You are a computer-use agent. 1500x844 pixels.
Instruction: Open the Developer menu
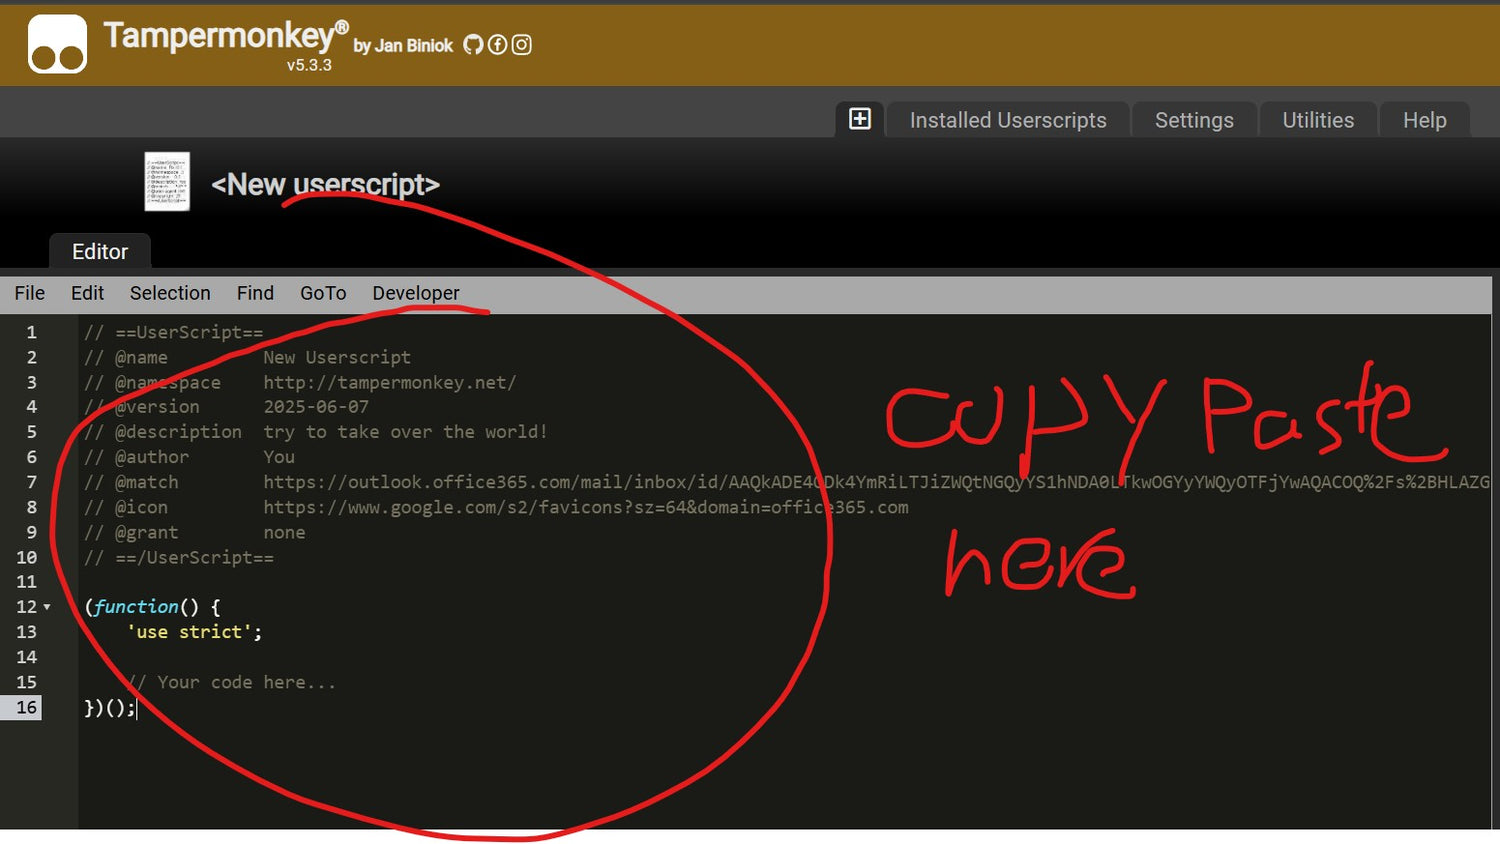tap(416, 293)
